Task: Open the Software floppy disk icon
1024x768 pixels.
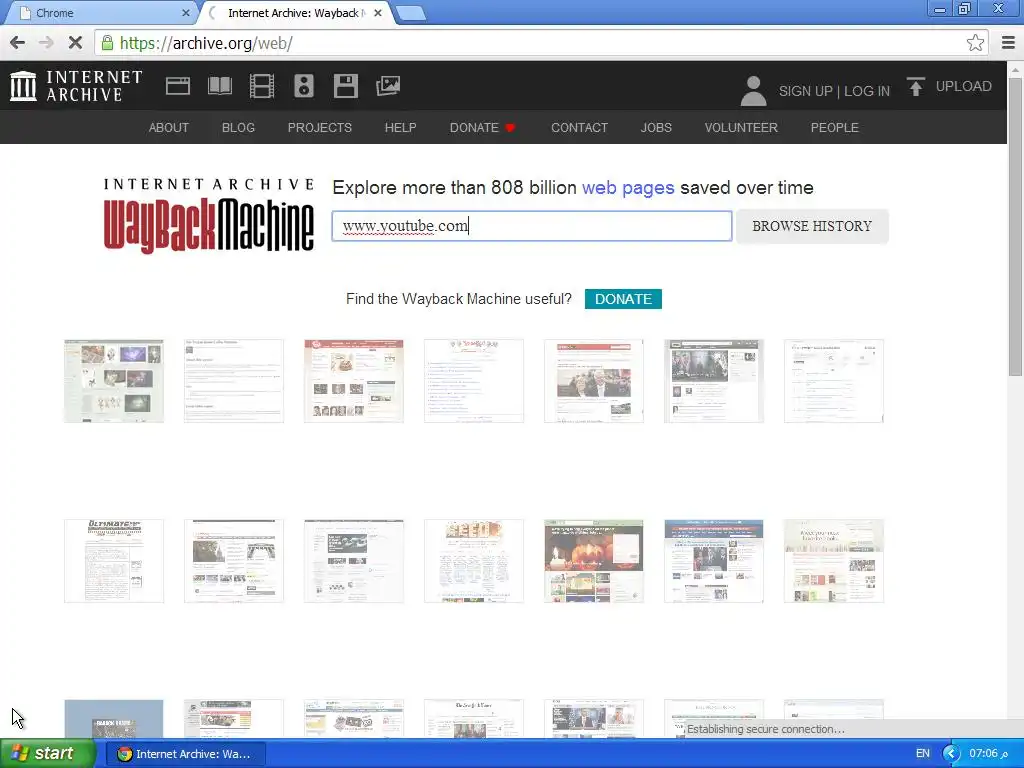Action: [x=345, y=86]
